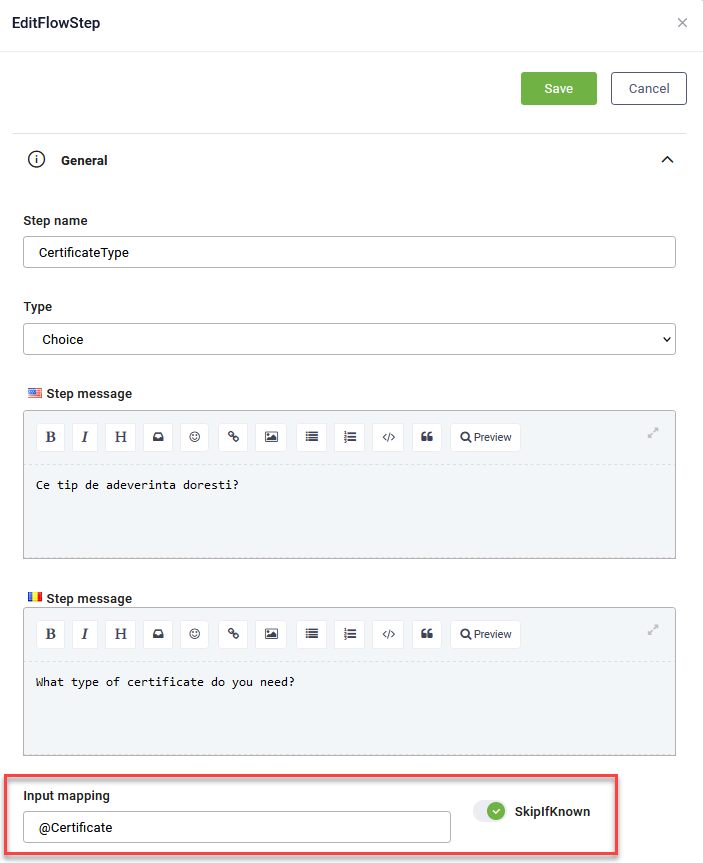Apply bold in first Step message editor
The image size is (703, 863).
click(x=51, y=437)
